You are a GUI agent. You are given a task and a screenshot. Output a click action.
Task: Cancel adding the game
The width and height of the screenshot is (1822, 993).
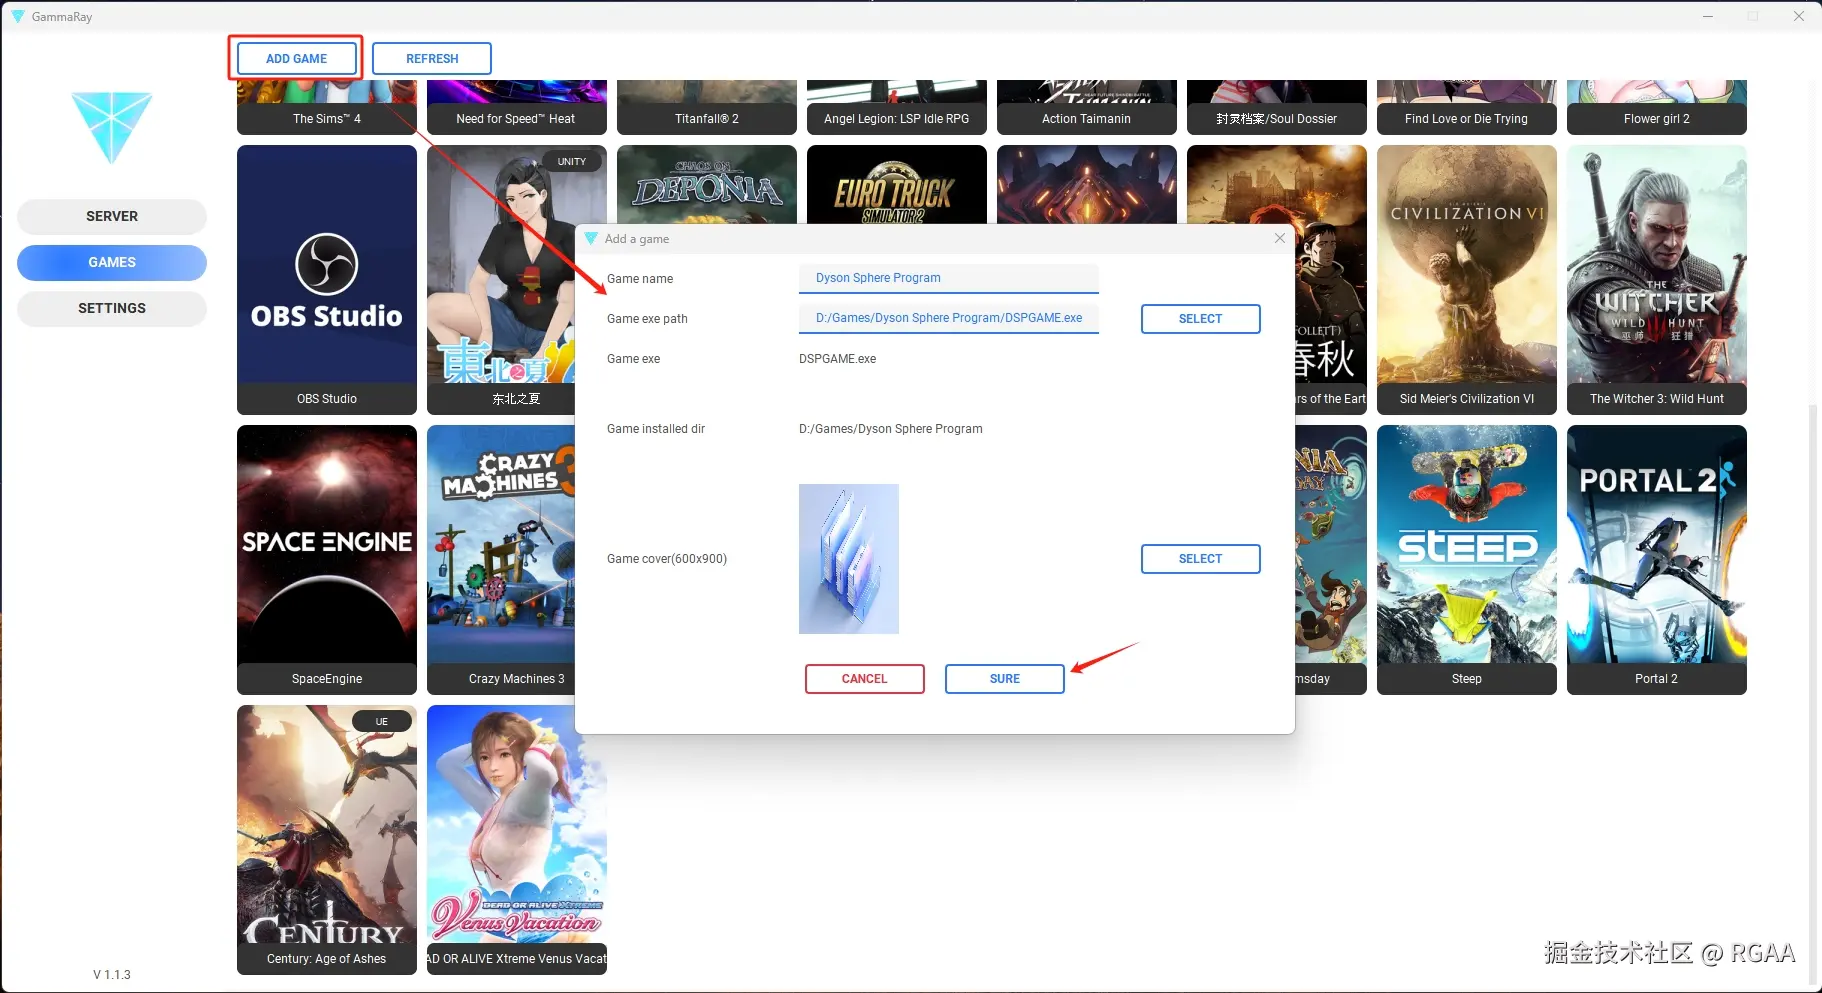(x=864, y=679)
